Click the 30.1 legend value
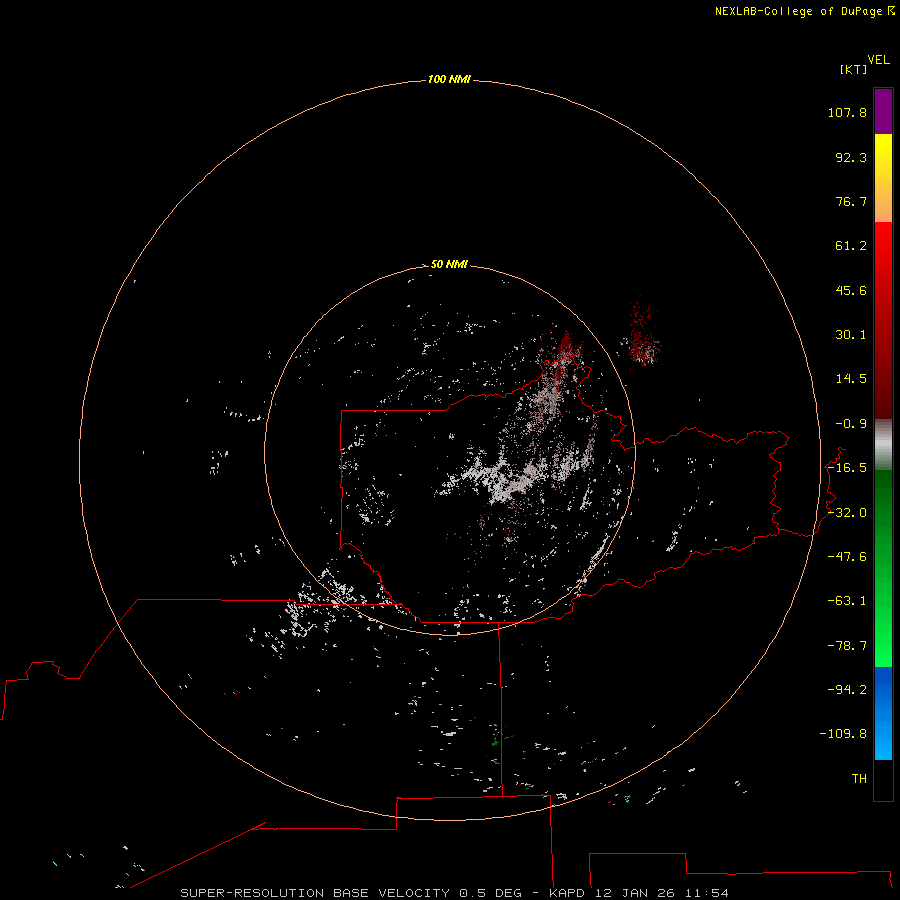The width and height of the screenshot is (900, 900). pyautogui.click(x=851, y=335)
